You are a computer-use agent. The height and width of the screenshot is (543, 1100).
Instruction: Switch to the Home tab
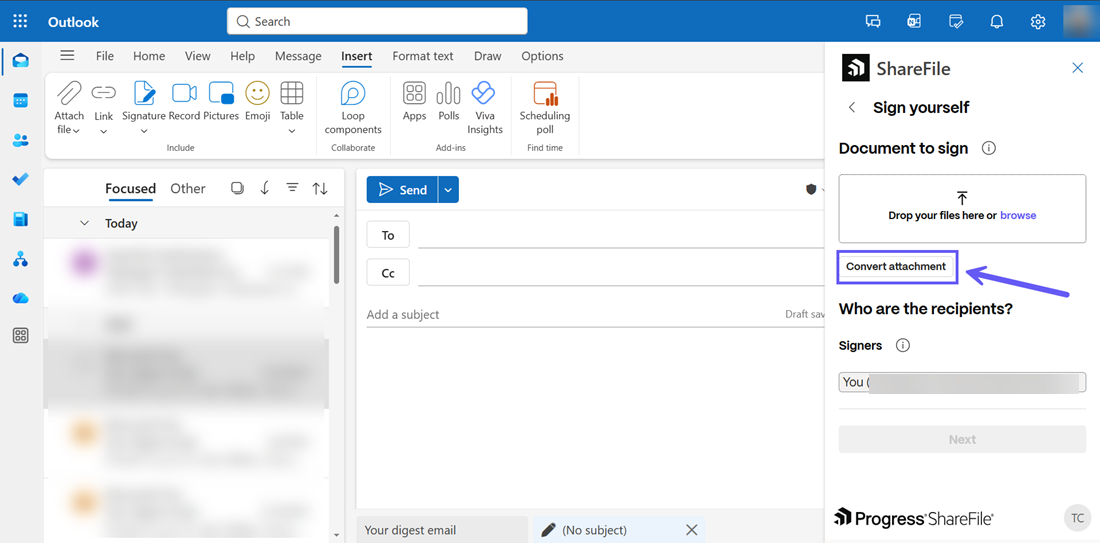(x=149, y=56)
